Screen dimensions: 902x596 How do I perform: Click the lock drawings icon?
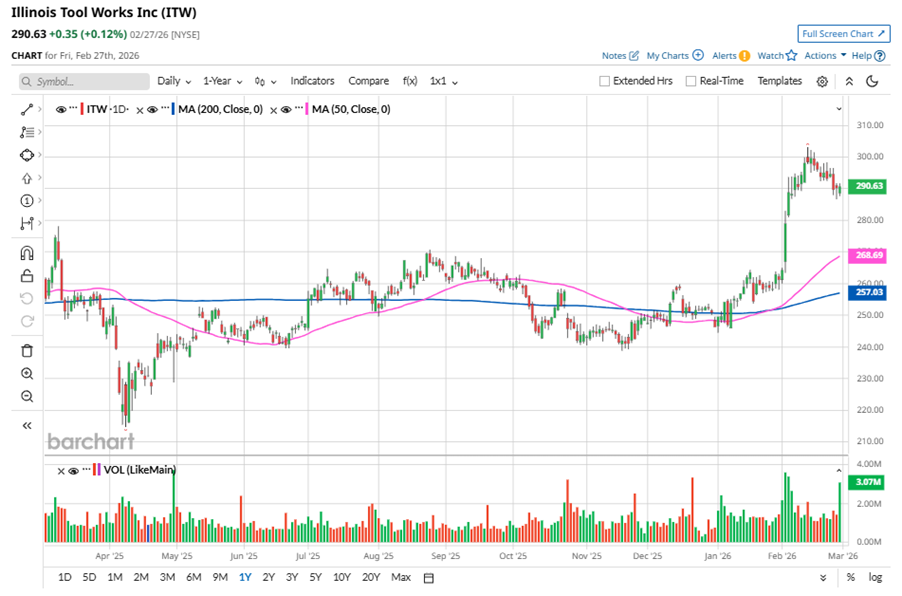click(27, 276)
